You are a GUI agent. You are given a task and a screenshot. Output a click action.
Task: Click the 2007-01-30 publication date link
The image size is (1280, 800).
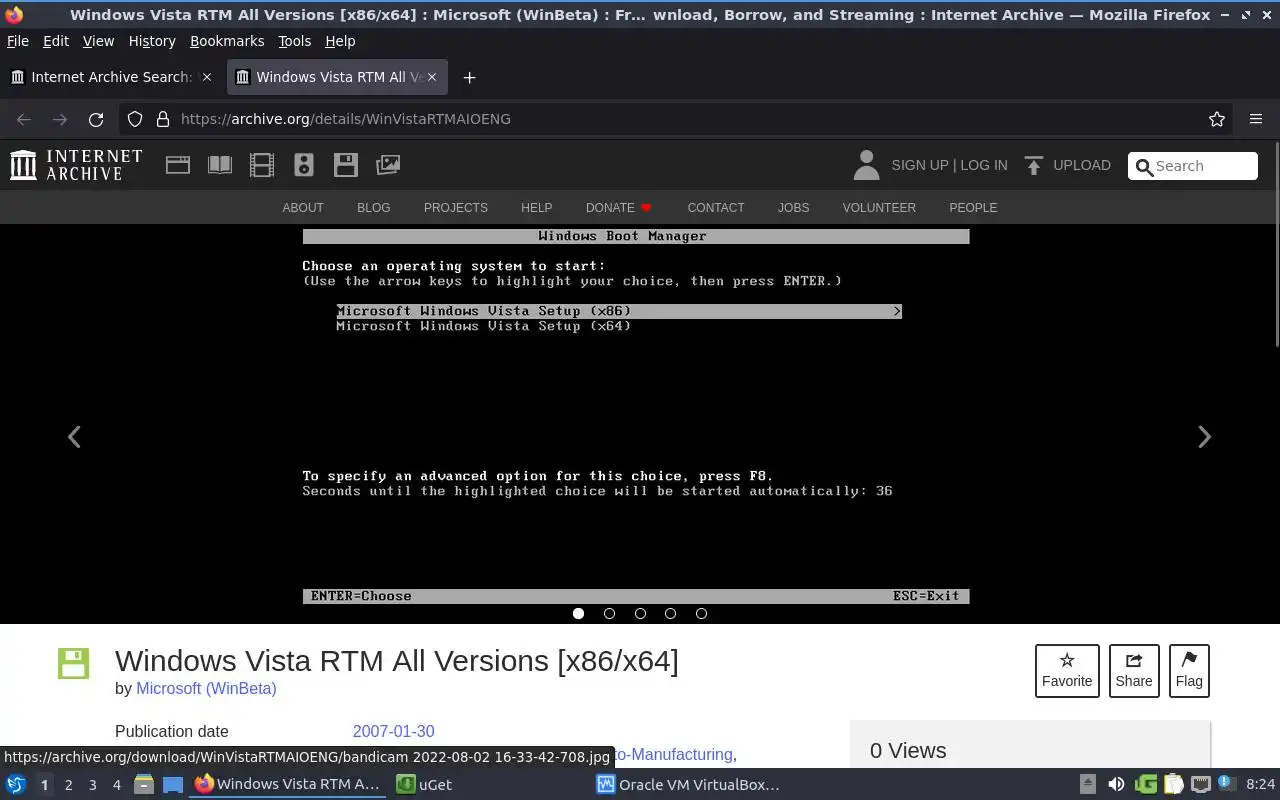393,731
